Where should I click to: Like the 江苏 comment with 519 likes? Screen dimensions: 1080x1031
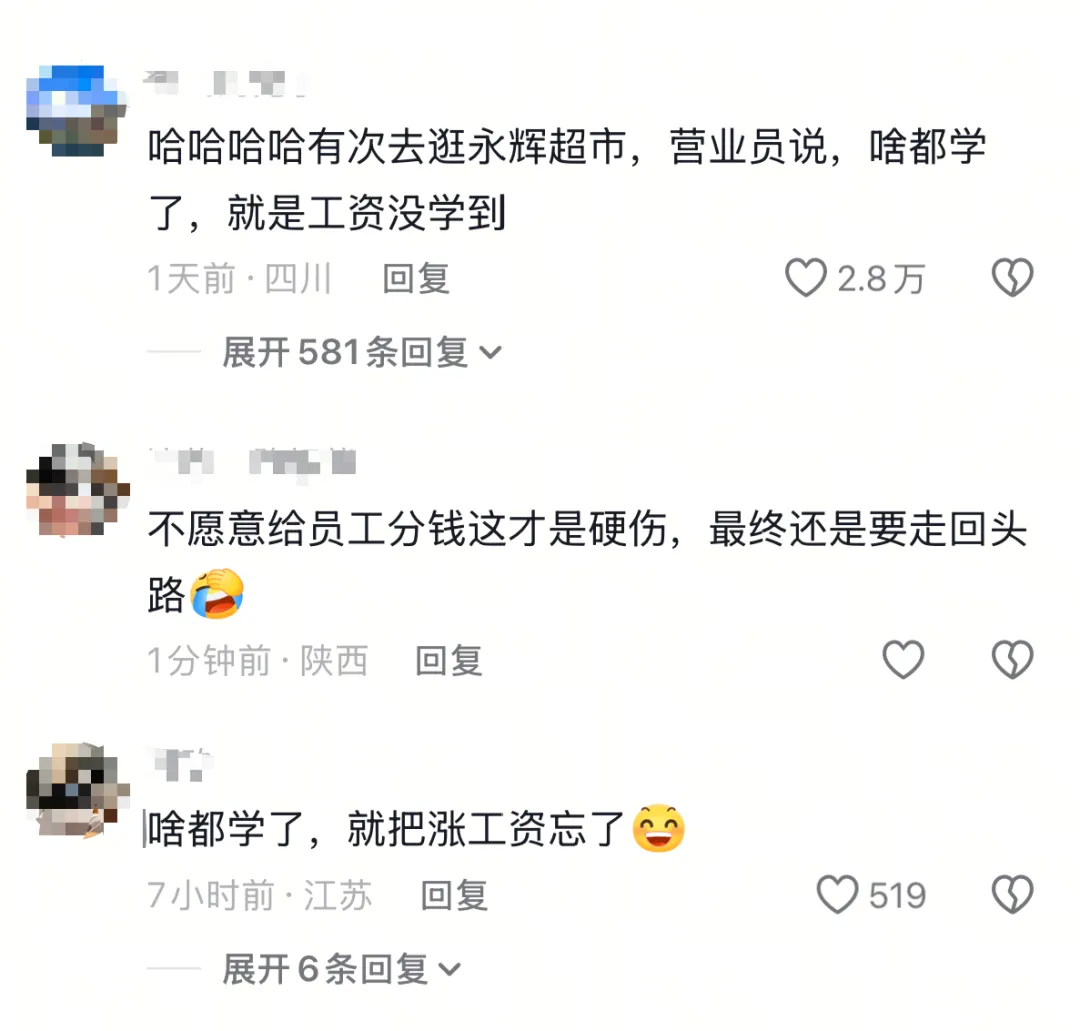coord(838,895)
